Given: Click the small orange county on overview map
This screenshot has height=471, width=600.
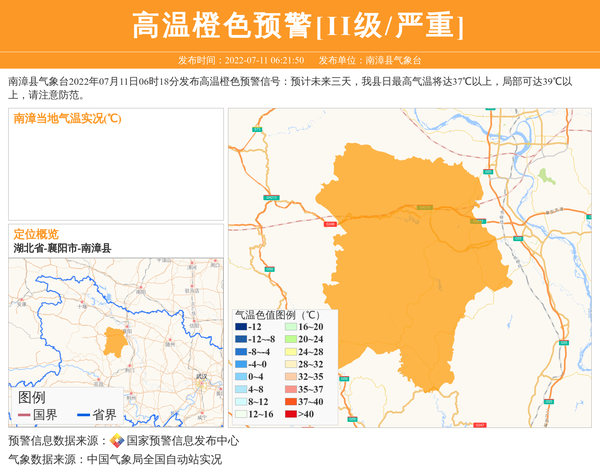Looking at the screenshot, I should [x=115, y=341].
